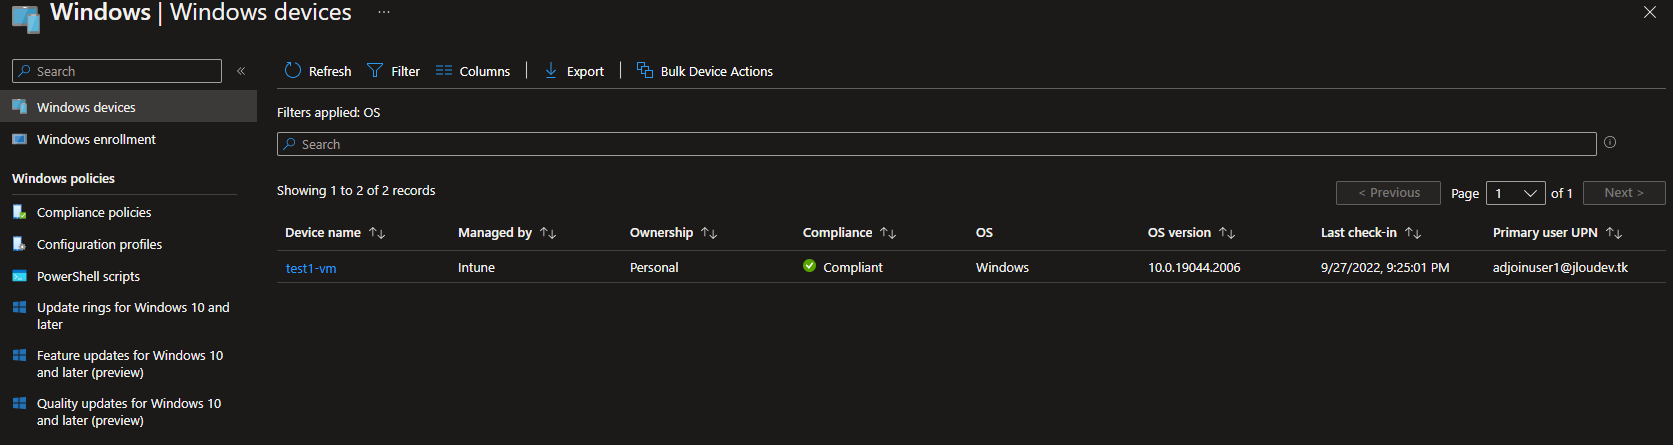
Task: Click the device list Search box
Action: (x=936, y=144)
